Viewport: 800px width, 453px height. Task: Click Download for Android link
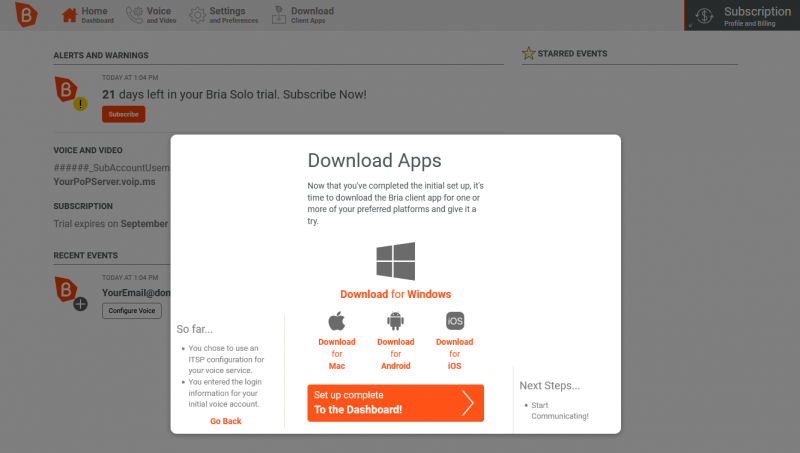(x=395, y=354)
